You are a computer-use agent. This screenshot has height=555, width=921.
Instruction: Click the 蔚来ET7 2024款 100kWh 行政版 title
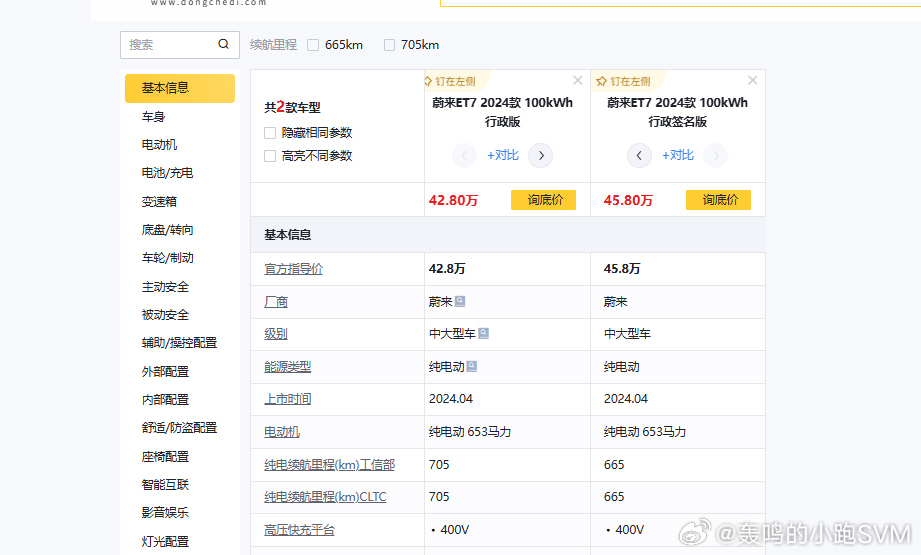coord(502,112)
